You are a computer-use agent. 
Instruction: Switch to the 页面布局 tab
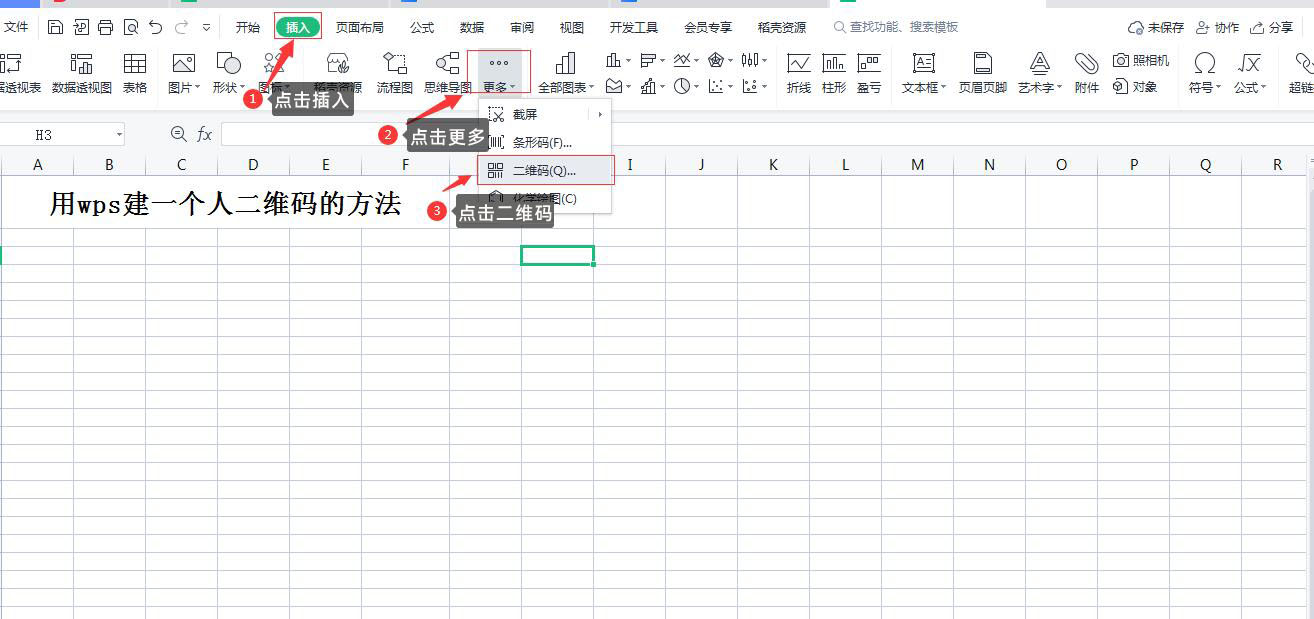pyautogui.click(x=359, y=27)
